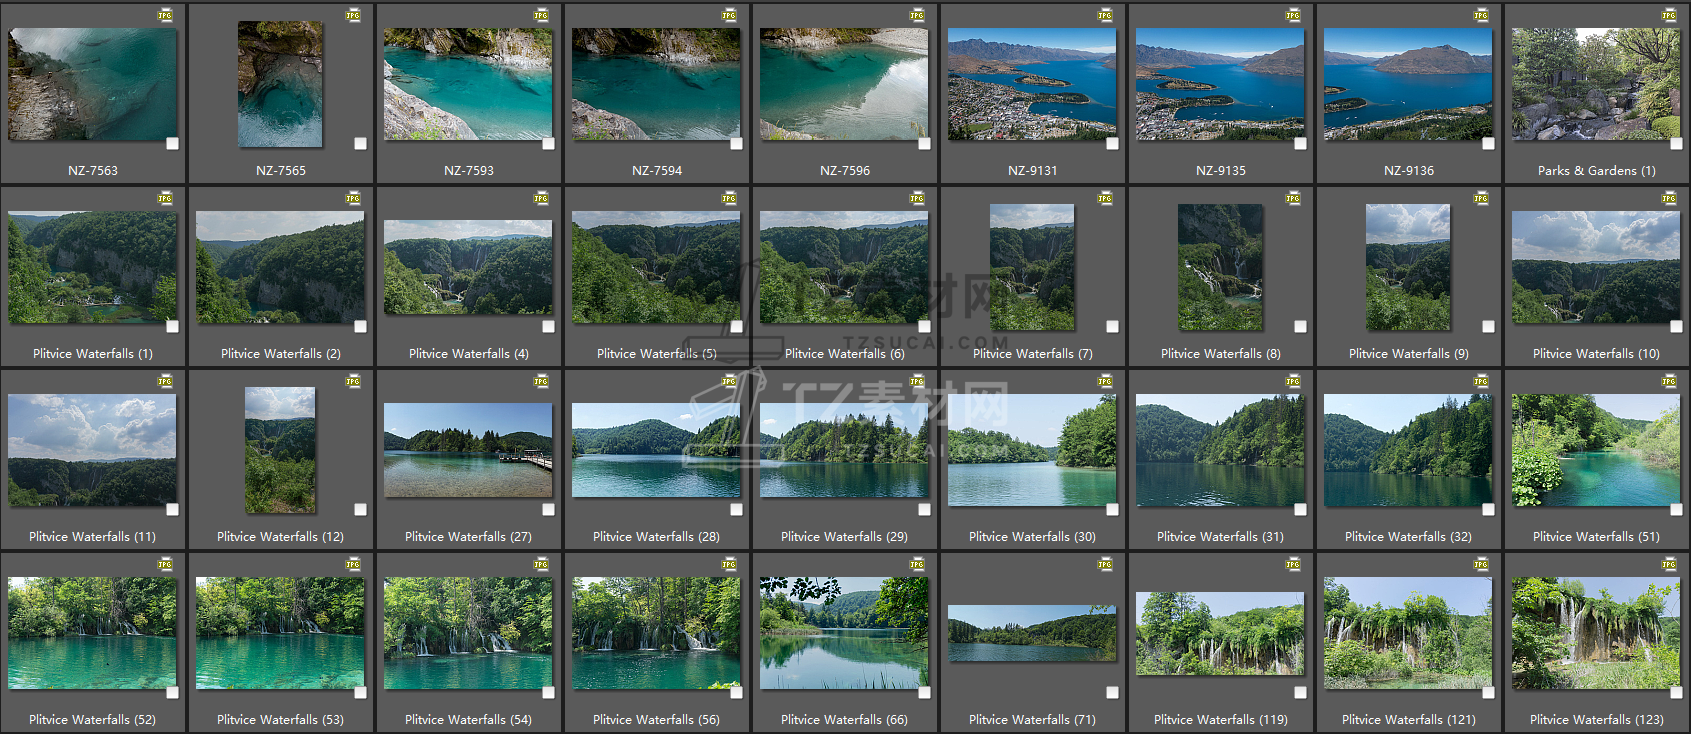1691x734 pixels.
Task: Click the Plitvice Waterfalls (52) image
Action: coord(92,633)
